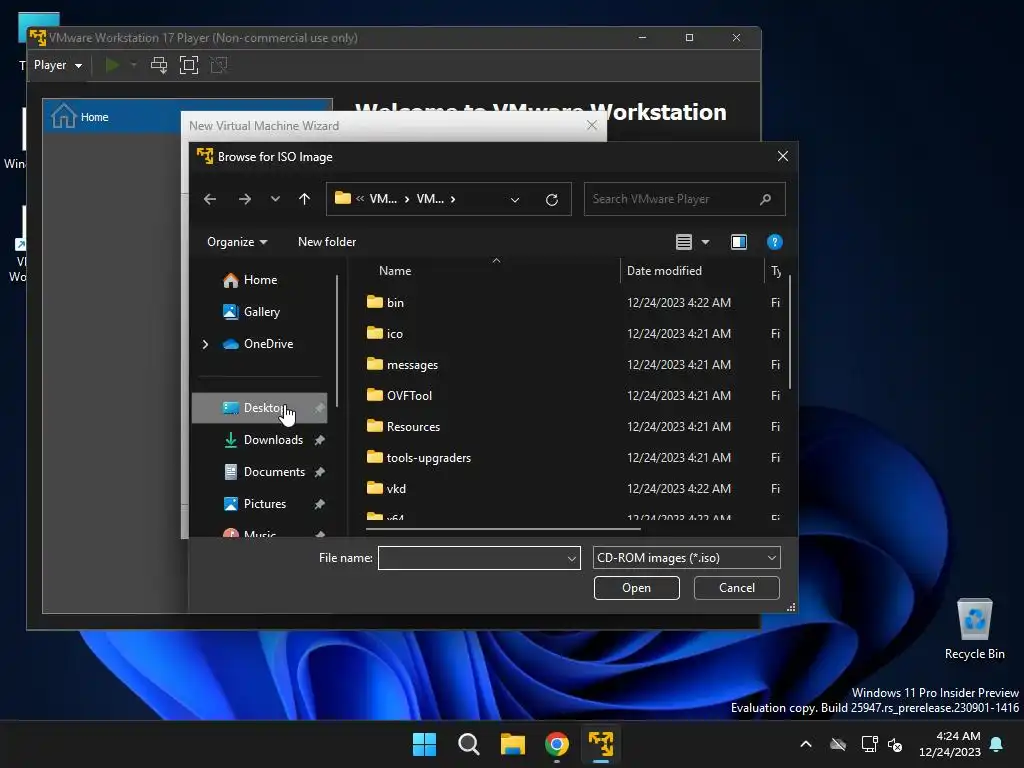The width and height of the screenshot is (1024, 768).
Task: Open notification bell in taskbar
Action: pyautogui.click(x=997, y=744)
